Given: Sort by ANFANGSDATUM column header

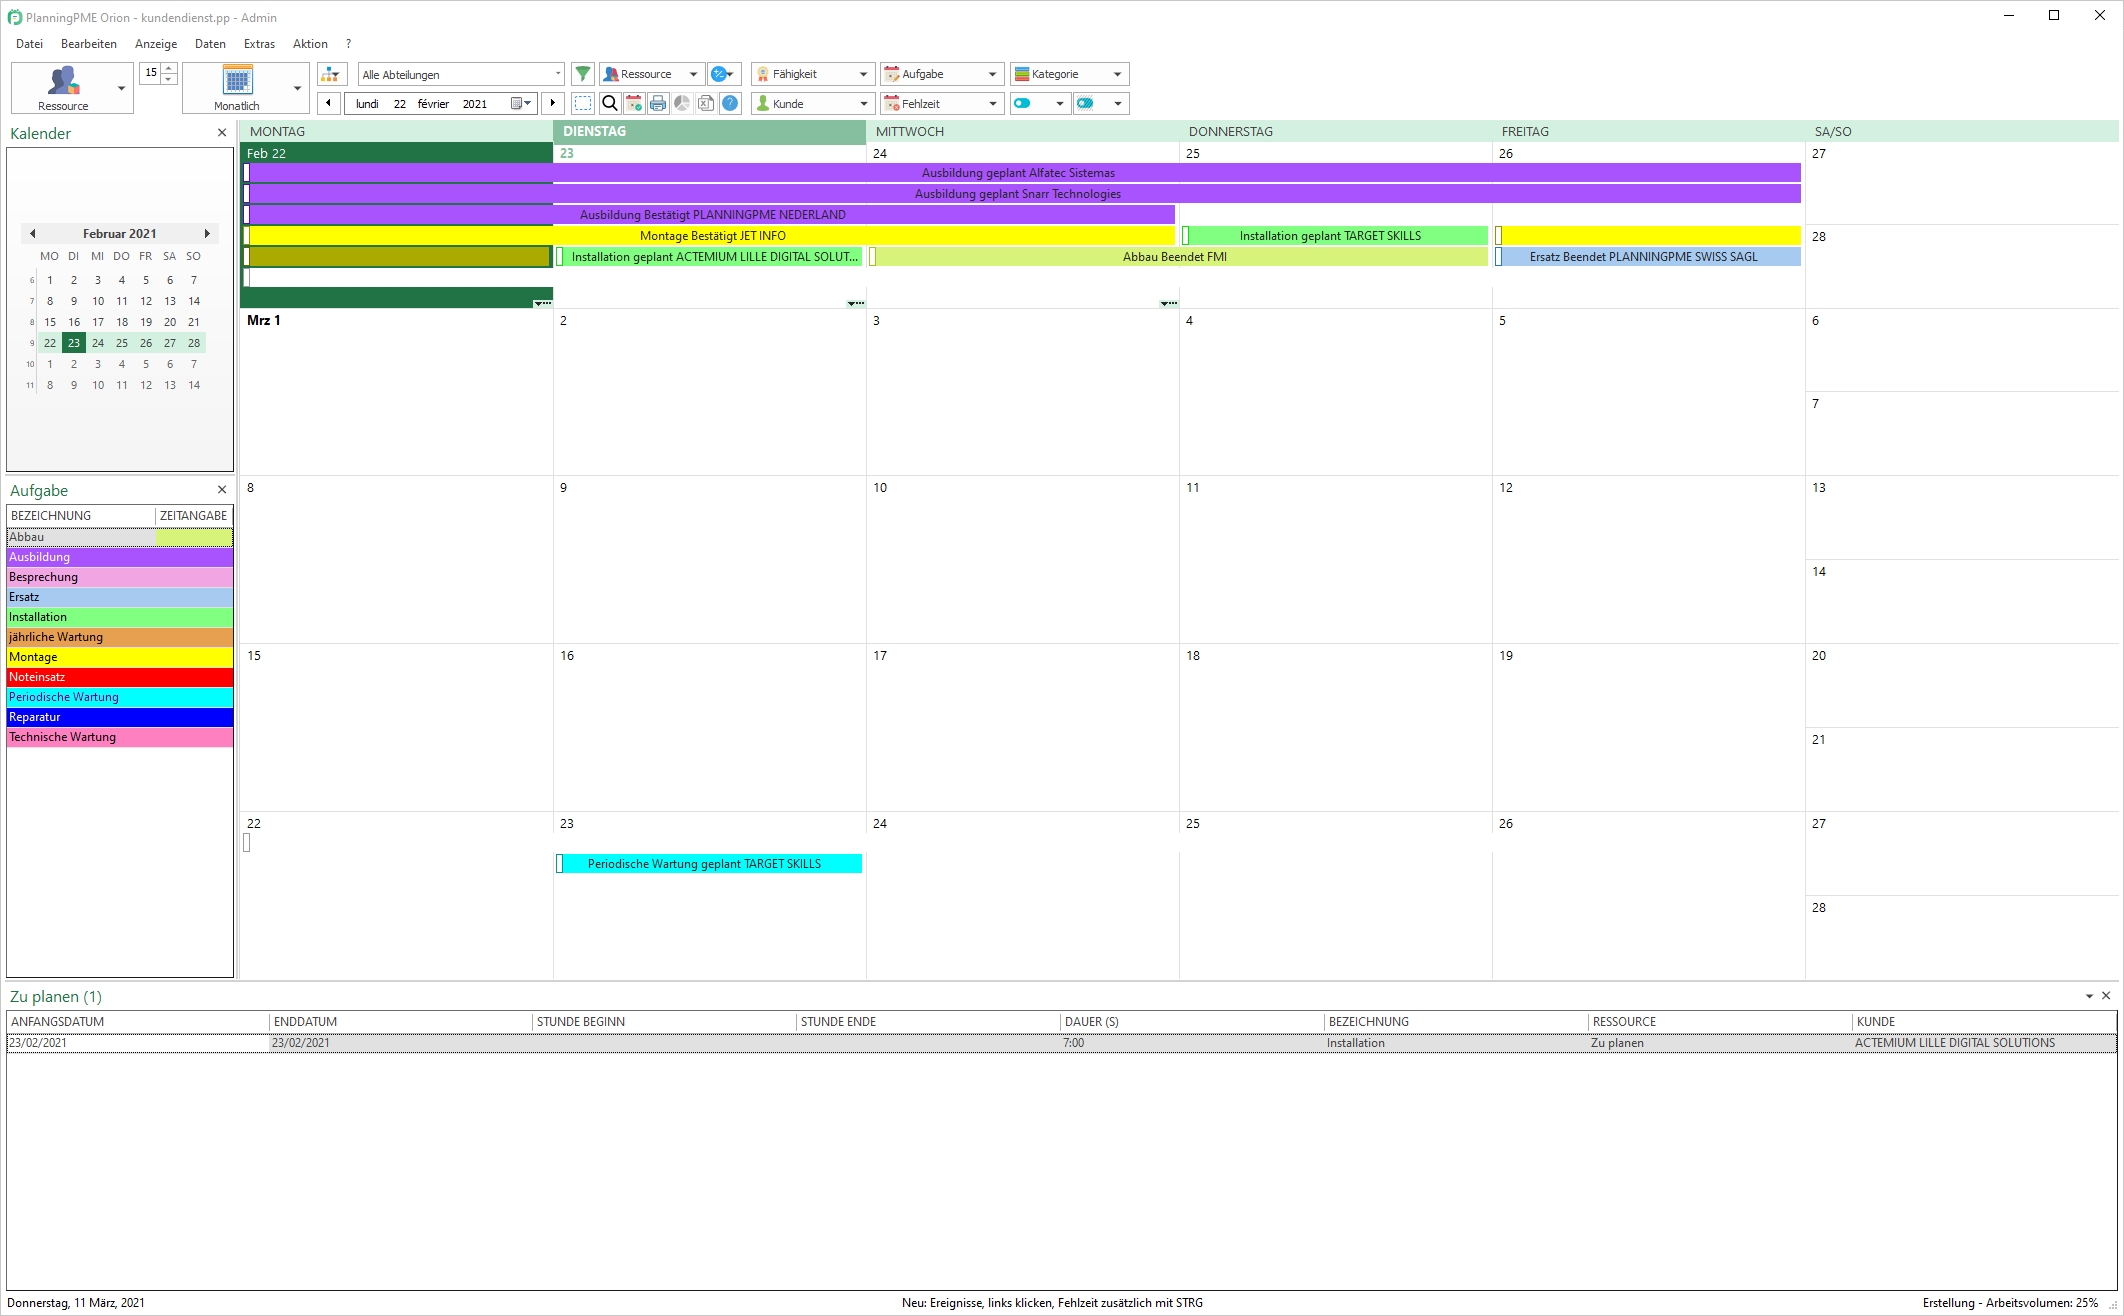Looking at the screenshot, I should [x=138, y=1022].
